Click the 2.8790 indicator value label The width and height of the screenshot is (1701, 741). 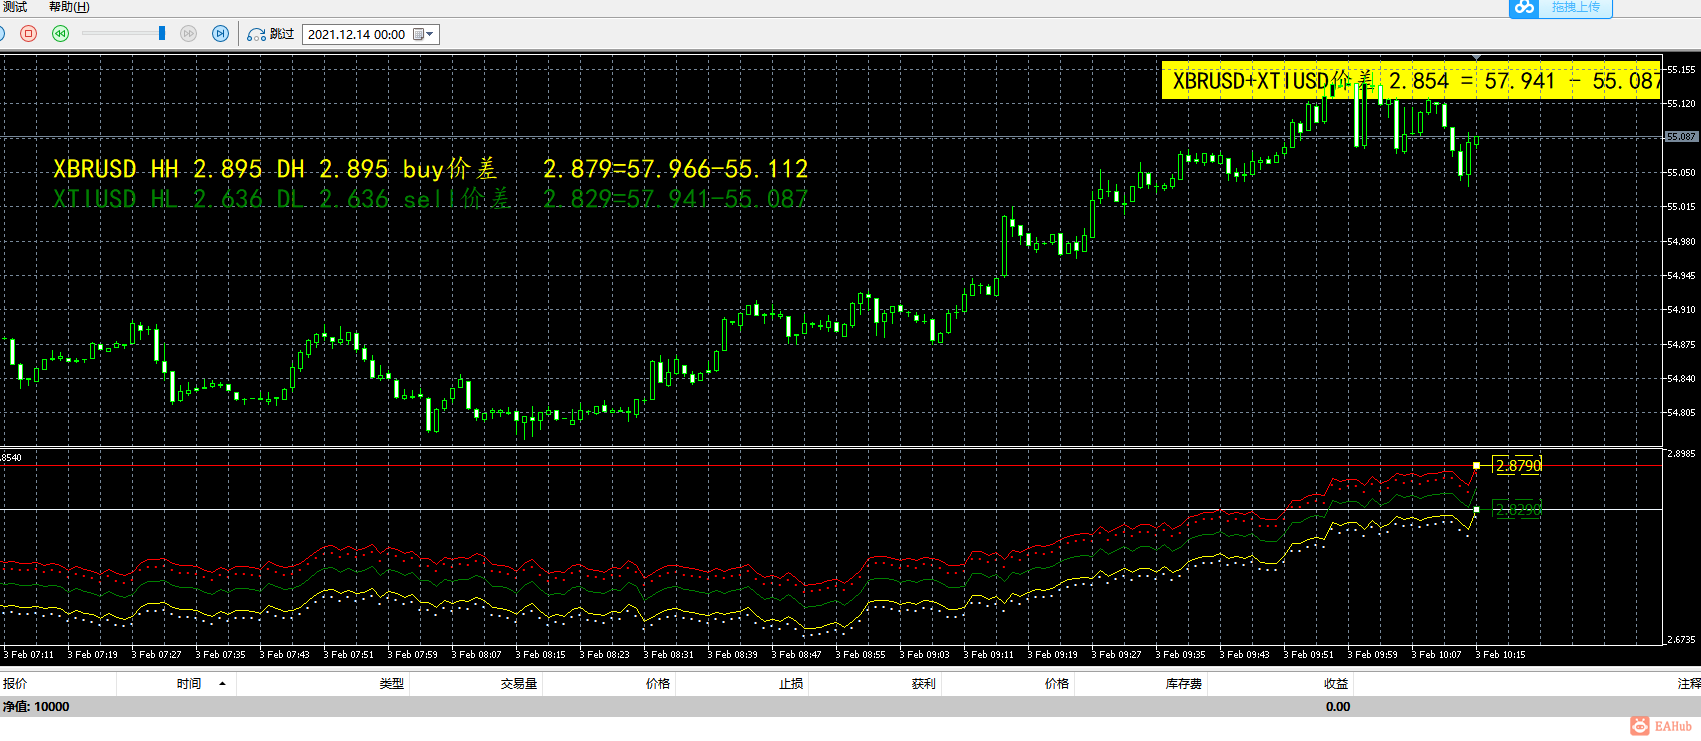[x=1518, y=466]
